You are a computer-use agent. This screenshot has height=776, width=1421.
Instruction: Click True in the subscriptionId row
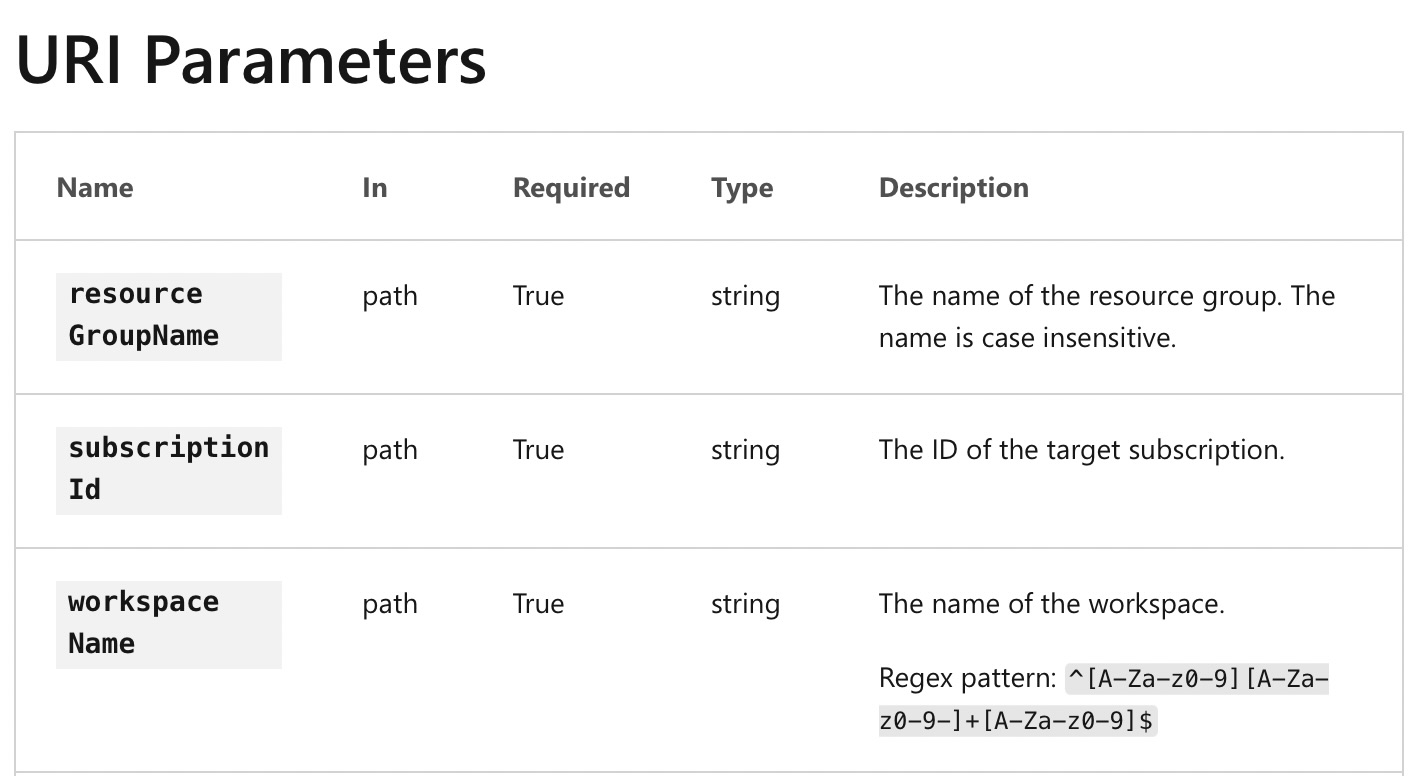click(538, 450)
